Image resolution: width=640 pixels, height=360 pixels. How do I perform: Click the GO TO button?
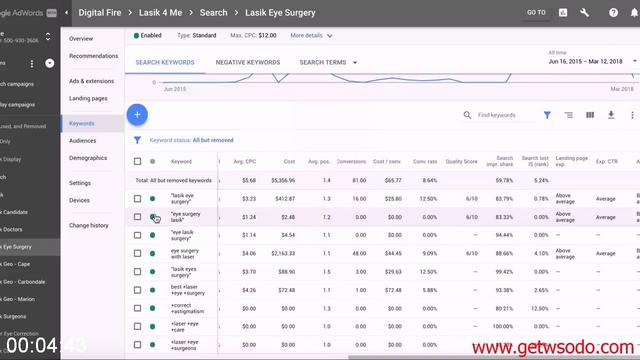pos(536,13)
